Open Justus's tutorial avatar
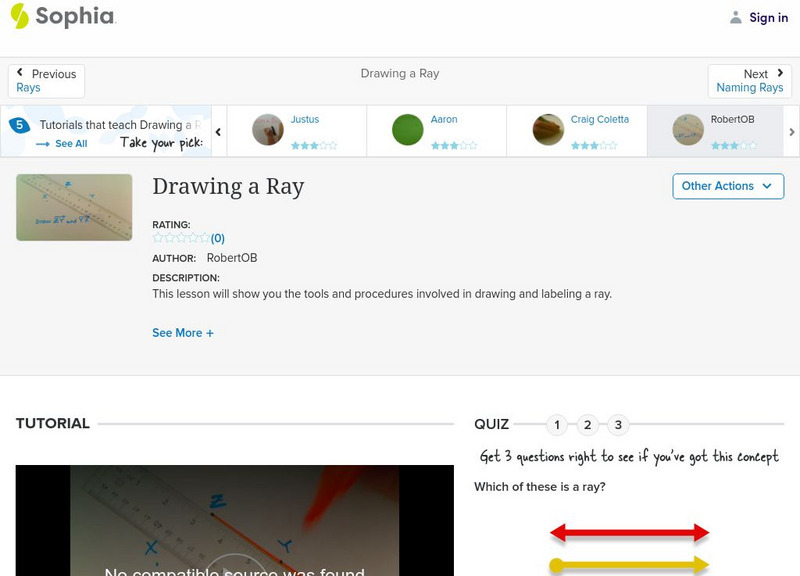800x576 pixels. point(270,130)
